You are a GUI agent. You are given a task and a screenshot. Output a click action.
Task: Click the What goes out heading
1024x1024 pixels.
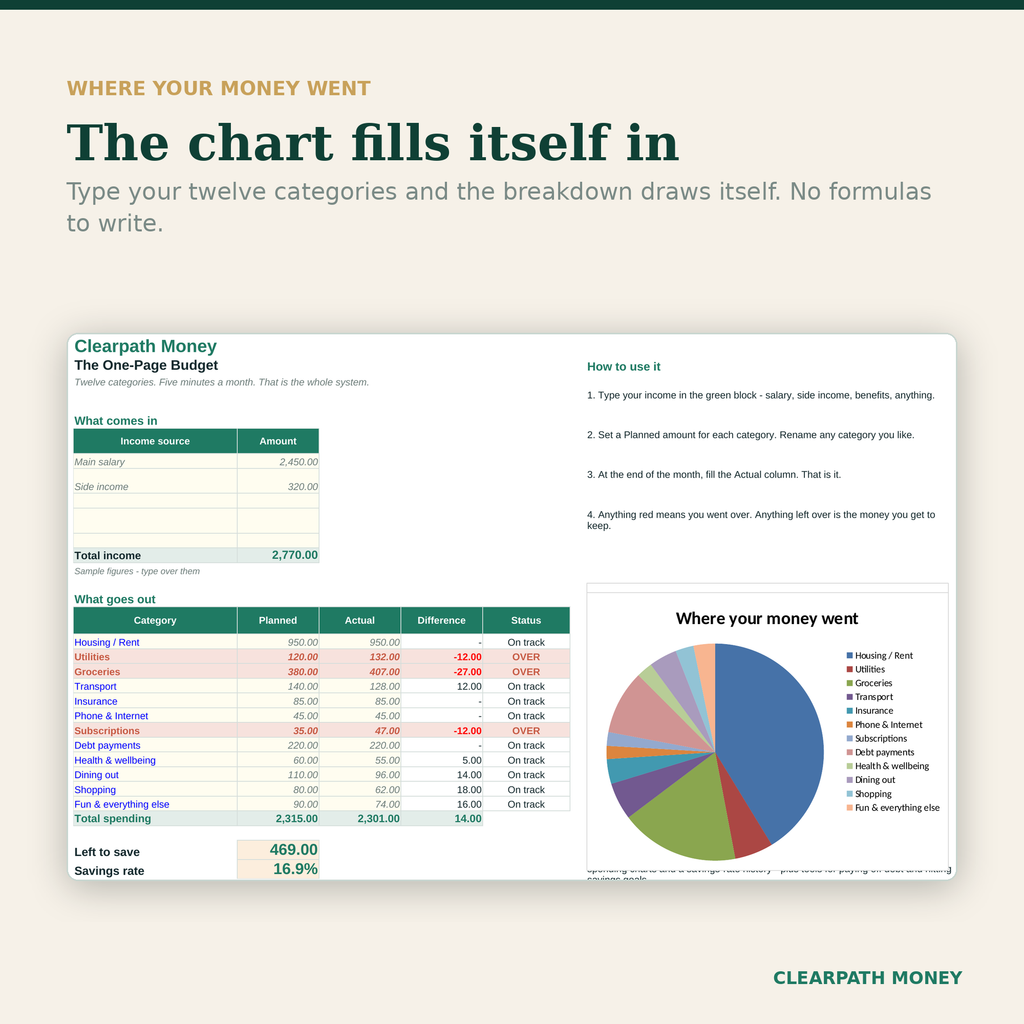pos(115,600)
